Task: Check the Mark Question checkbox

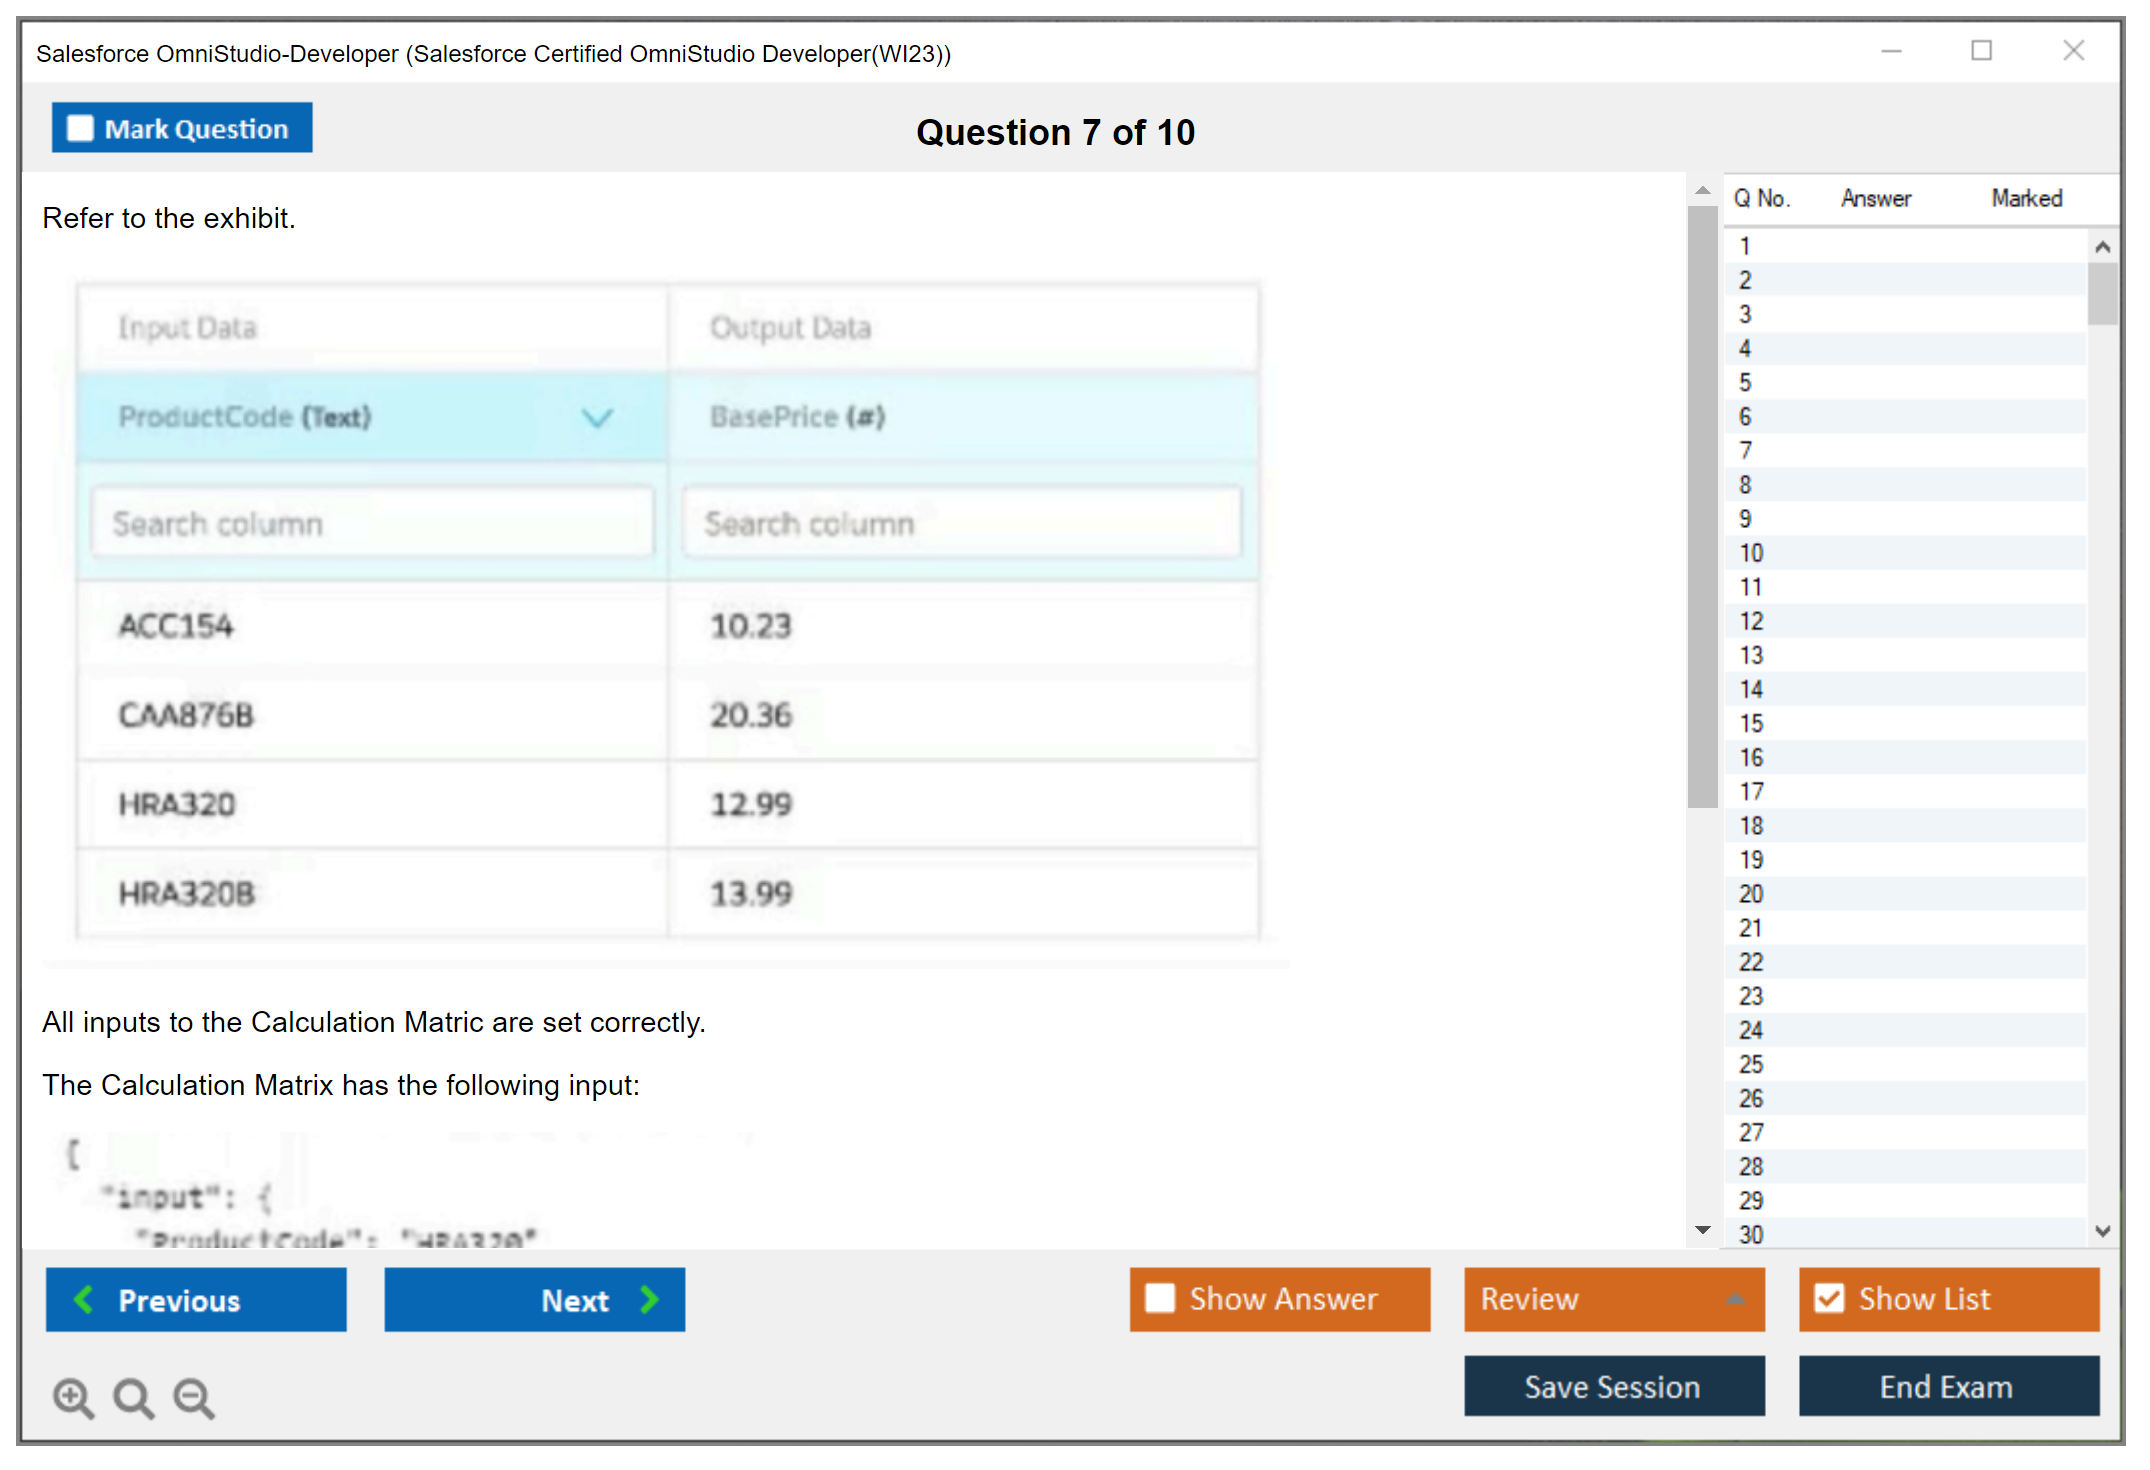Action: tap(80, 128)
